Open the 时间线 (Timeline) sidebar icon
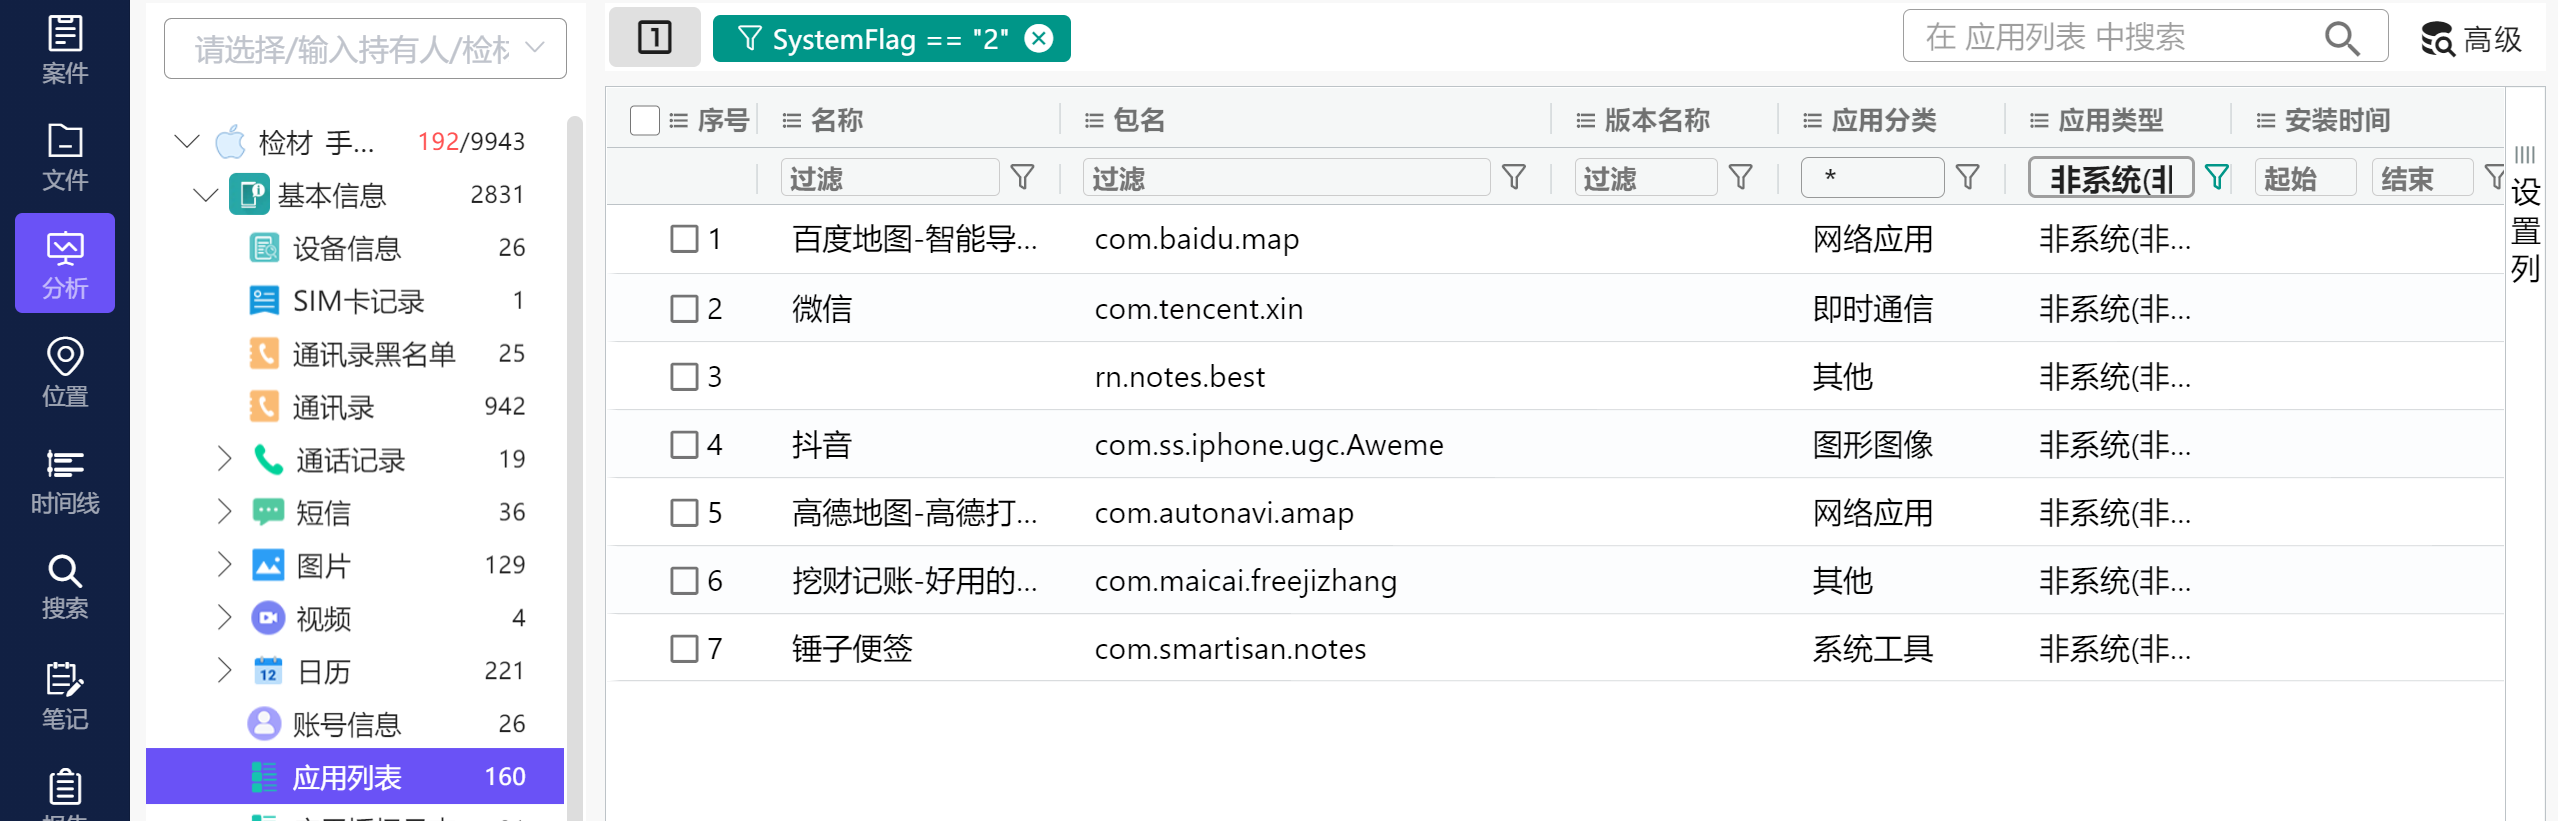Image resolution: width=2558 pixels, height=821 pixels. 65,480
